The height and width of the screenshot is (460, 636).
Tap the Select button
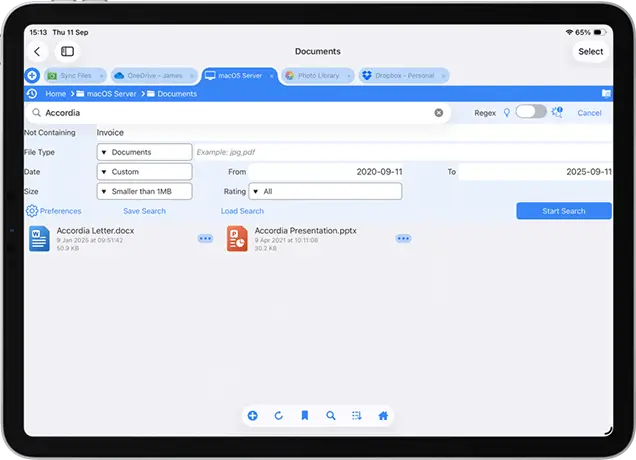[x=591, y=52]
